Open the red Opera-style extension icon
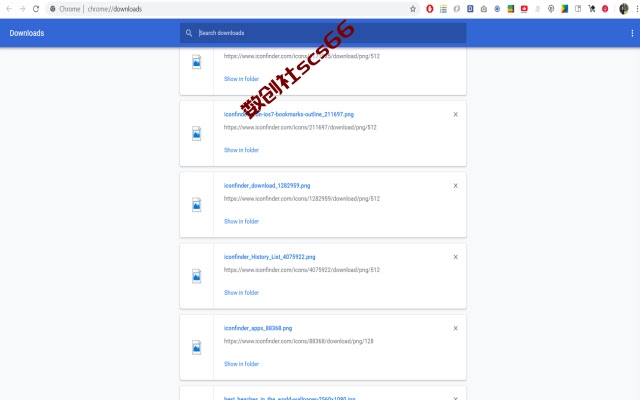The image size is (640, 400). click(x=429, y=9)
